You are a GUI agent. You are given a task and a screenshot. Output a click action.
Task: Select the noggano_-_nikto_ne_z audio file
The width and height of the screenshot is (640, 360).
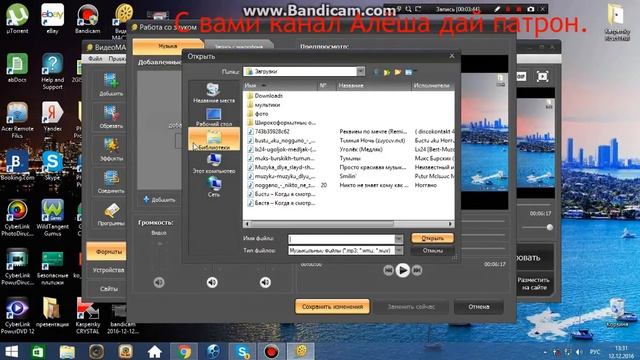pyautogui.click(x=282, y=185)
